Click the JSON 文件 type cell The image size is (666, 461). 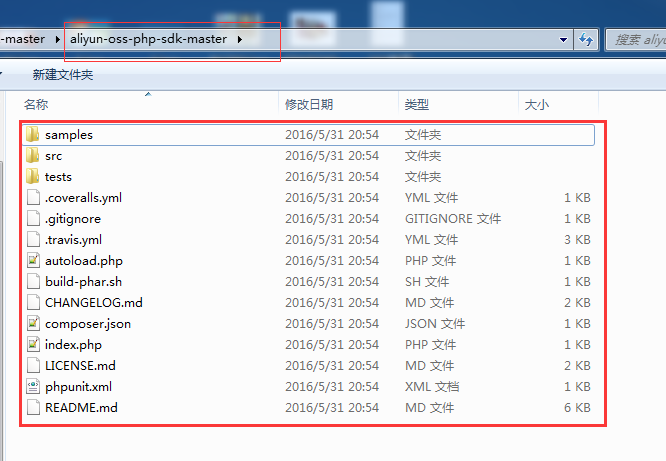tap(435, 324)
